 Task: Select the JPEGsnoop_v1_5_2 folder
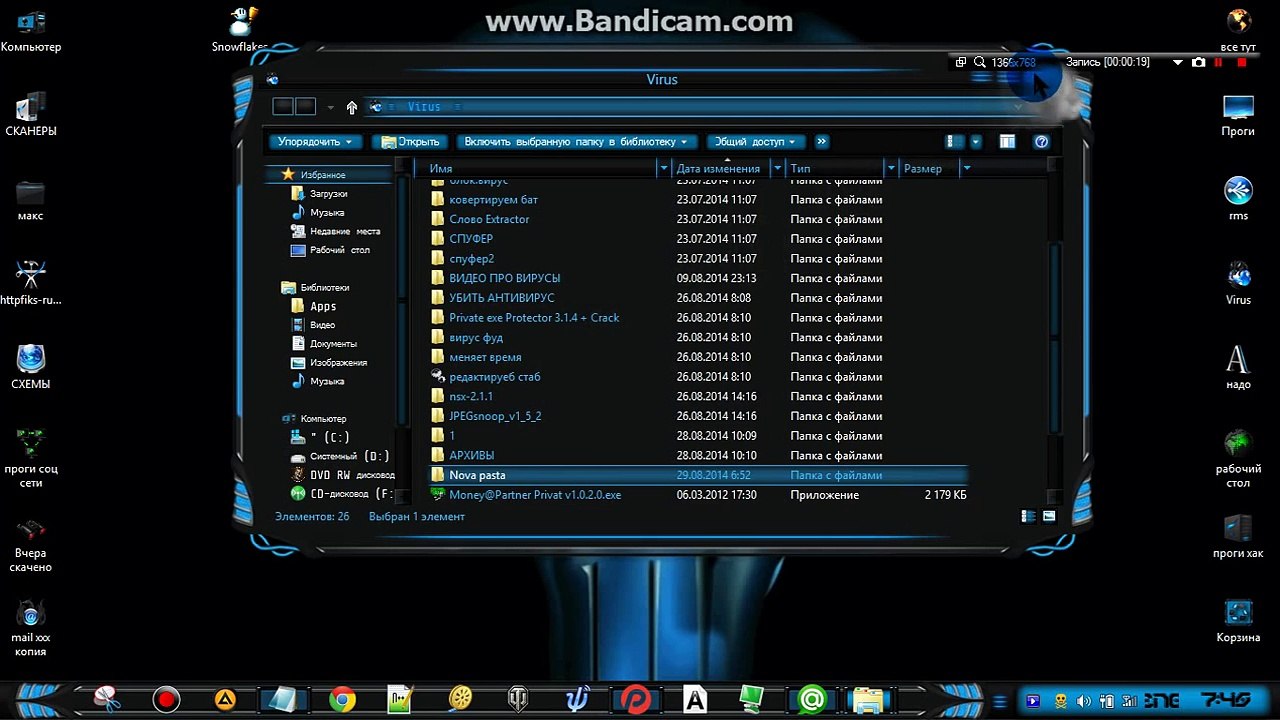click(495, 416)
